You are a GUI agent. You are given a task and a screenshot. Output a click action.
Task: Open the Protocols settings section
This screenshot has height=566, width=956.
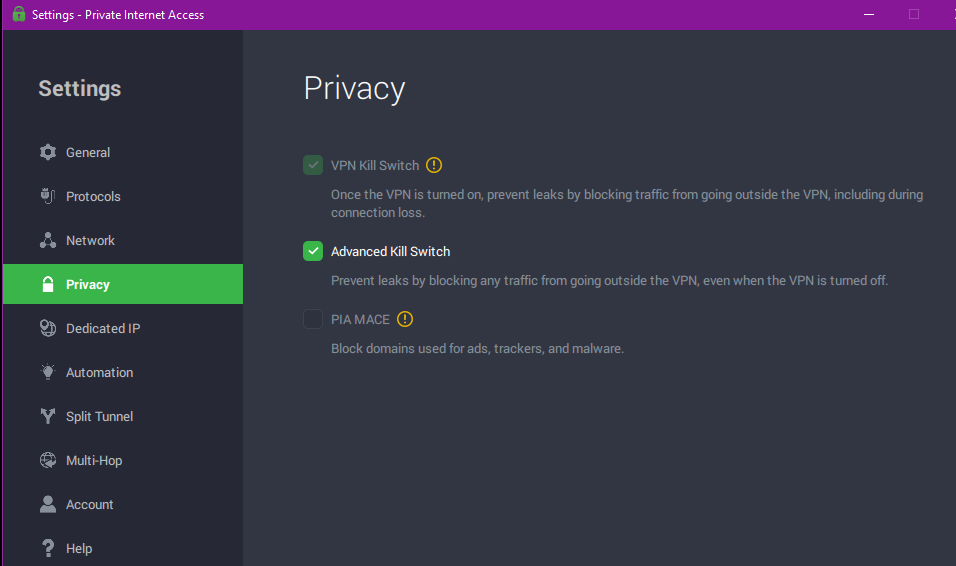click(x=123, y=196)
